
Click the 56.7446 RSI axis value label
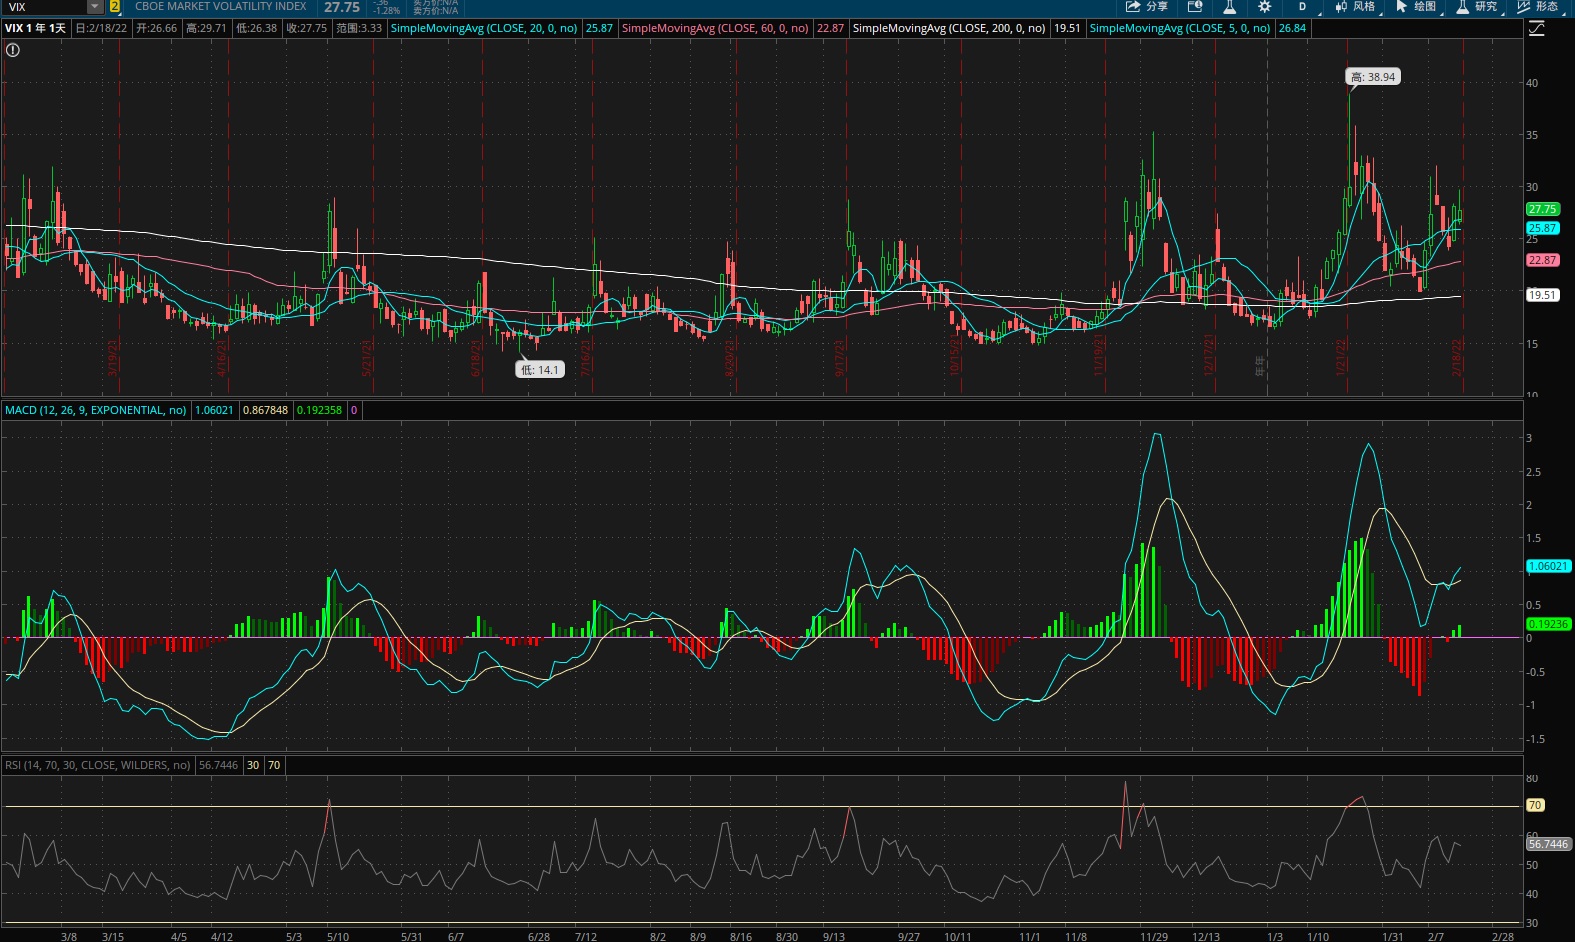1548,844
